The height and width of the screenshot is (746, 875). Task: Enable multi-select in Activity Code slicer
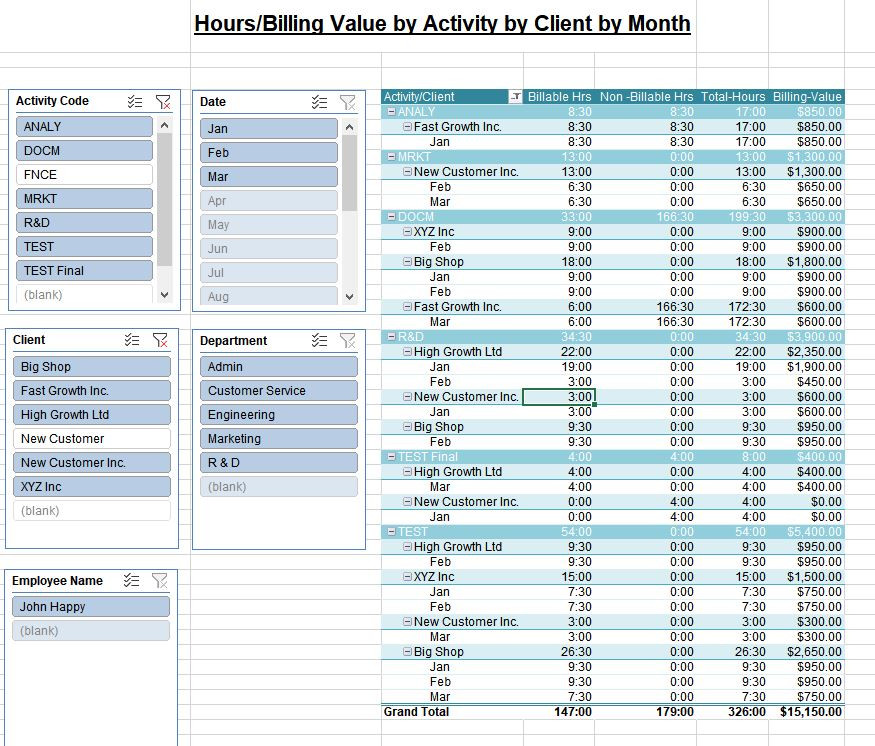click(x=135, y=100)
